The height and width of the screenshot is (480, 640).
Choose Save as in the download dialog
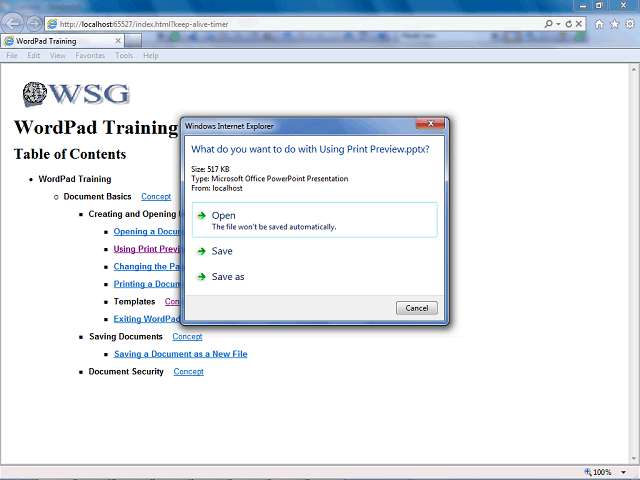tap(315, 277)
